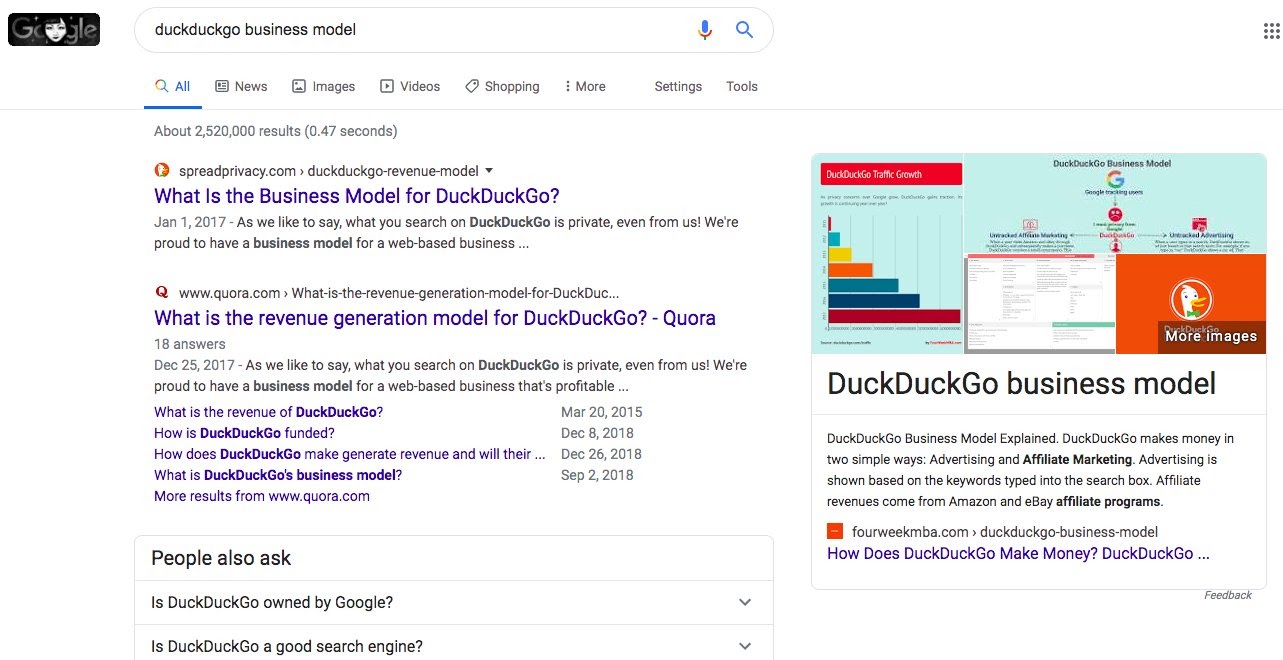Viewport: 1283px width, 660px height.
Task: Open the Tools search options
Action: point(741,87)
